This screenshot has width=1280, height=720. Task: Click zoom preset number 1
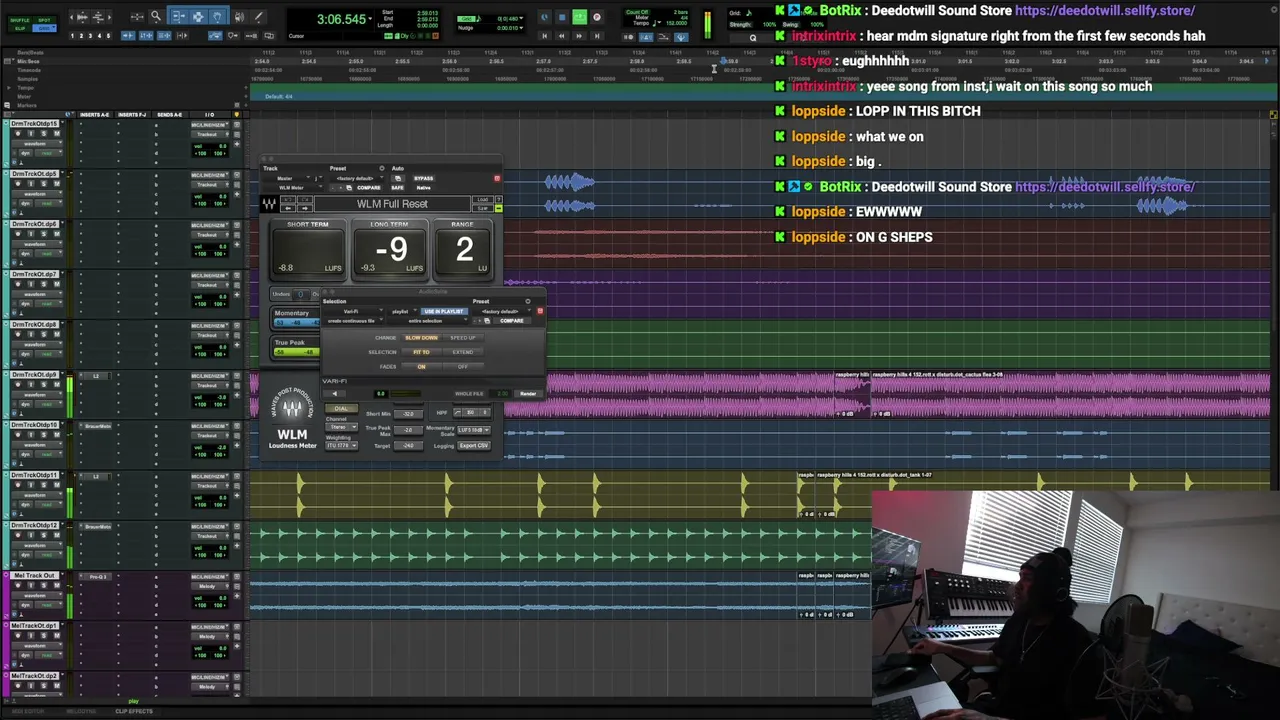point(72,36)
